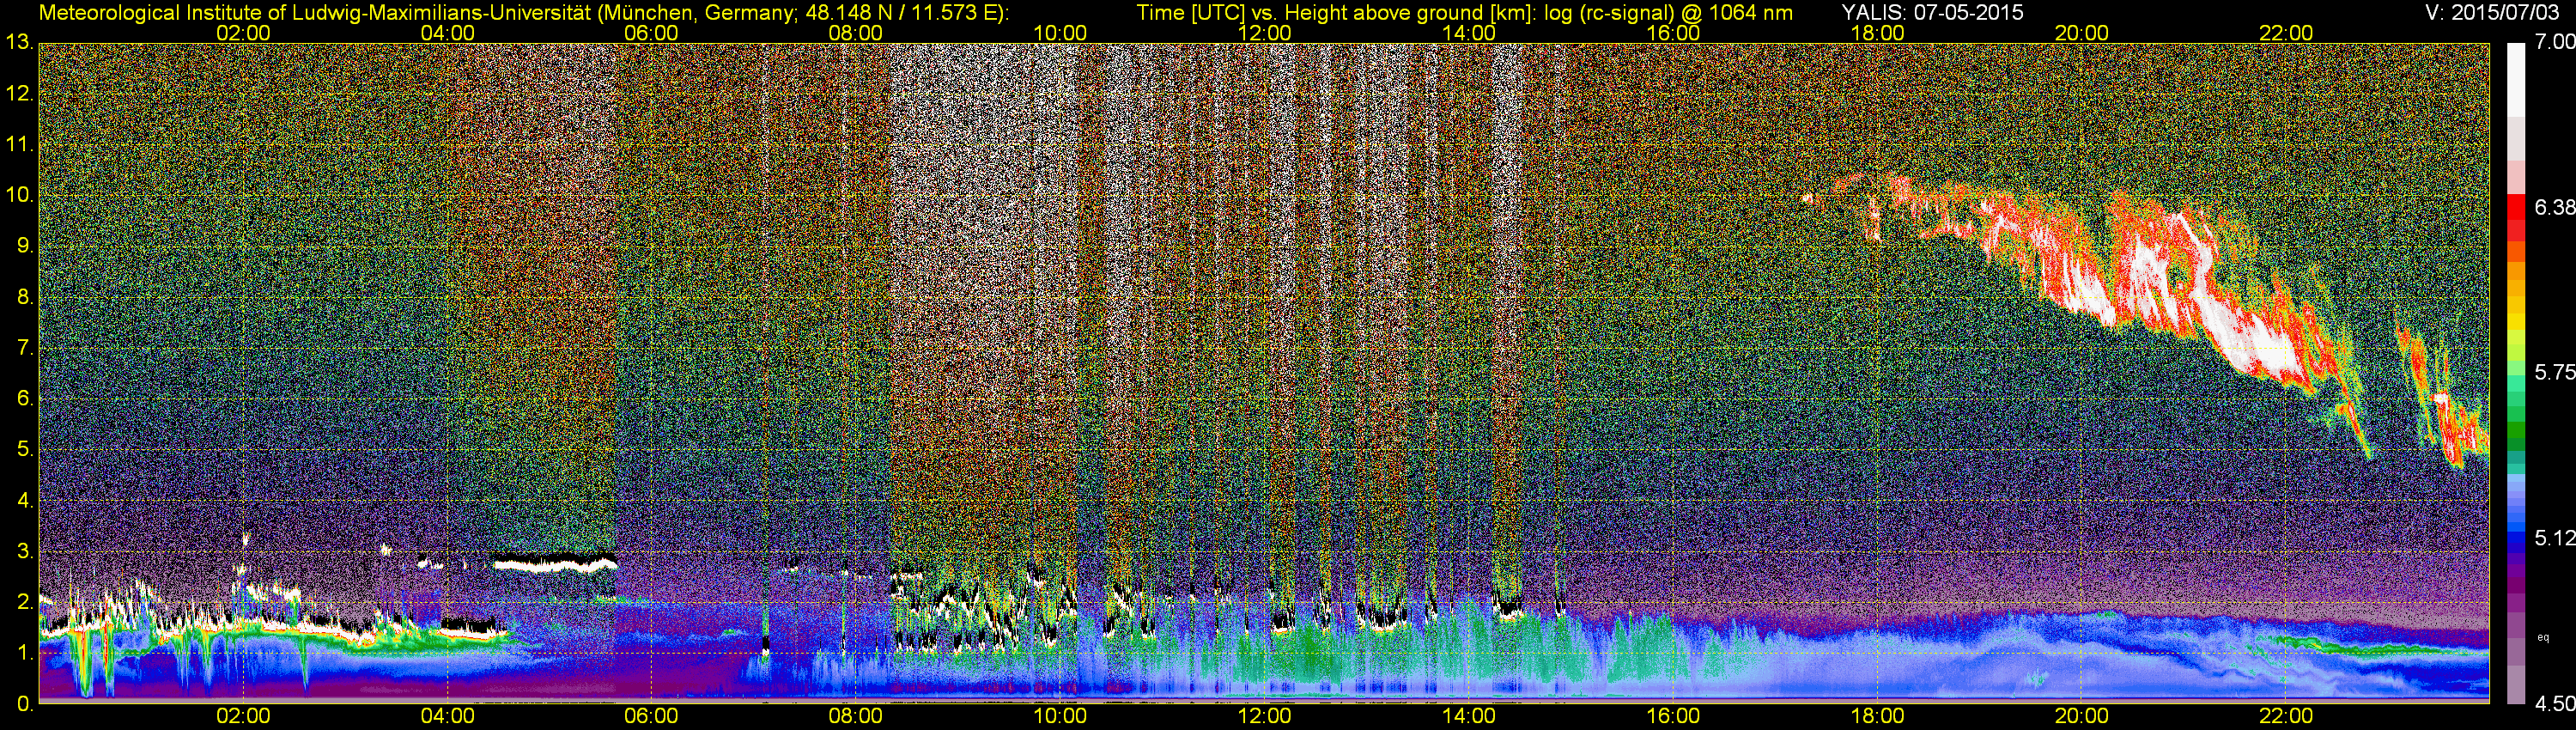Click the '7.' height axis label

[25, 348]
